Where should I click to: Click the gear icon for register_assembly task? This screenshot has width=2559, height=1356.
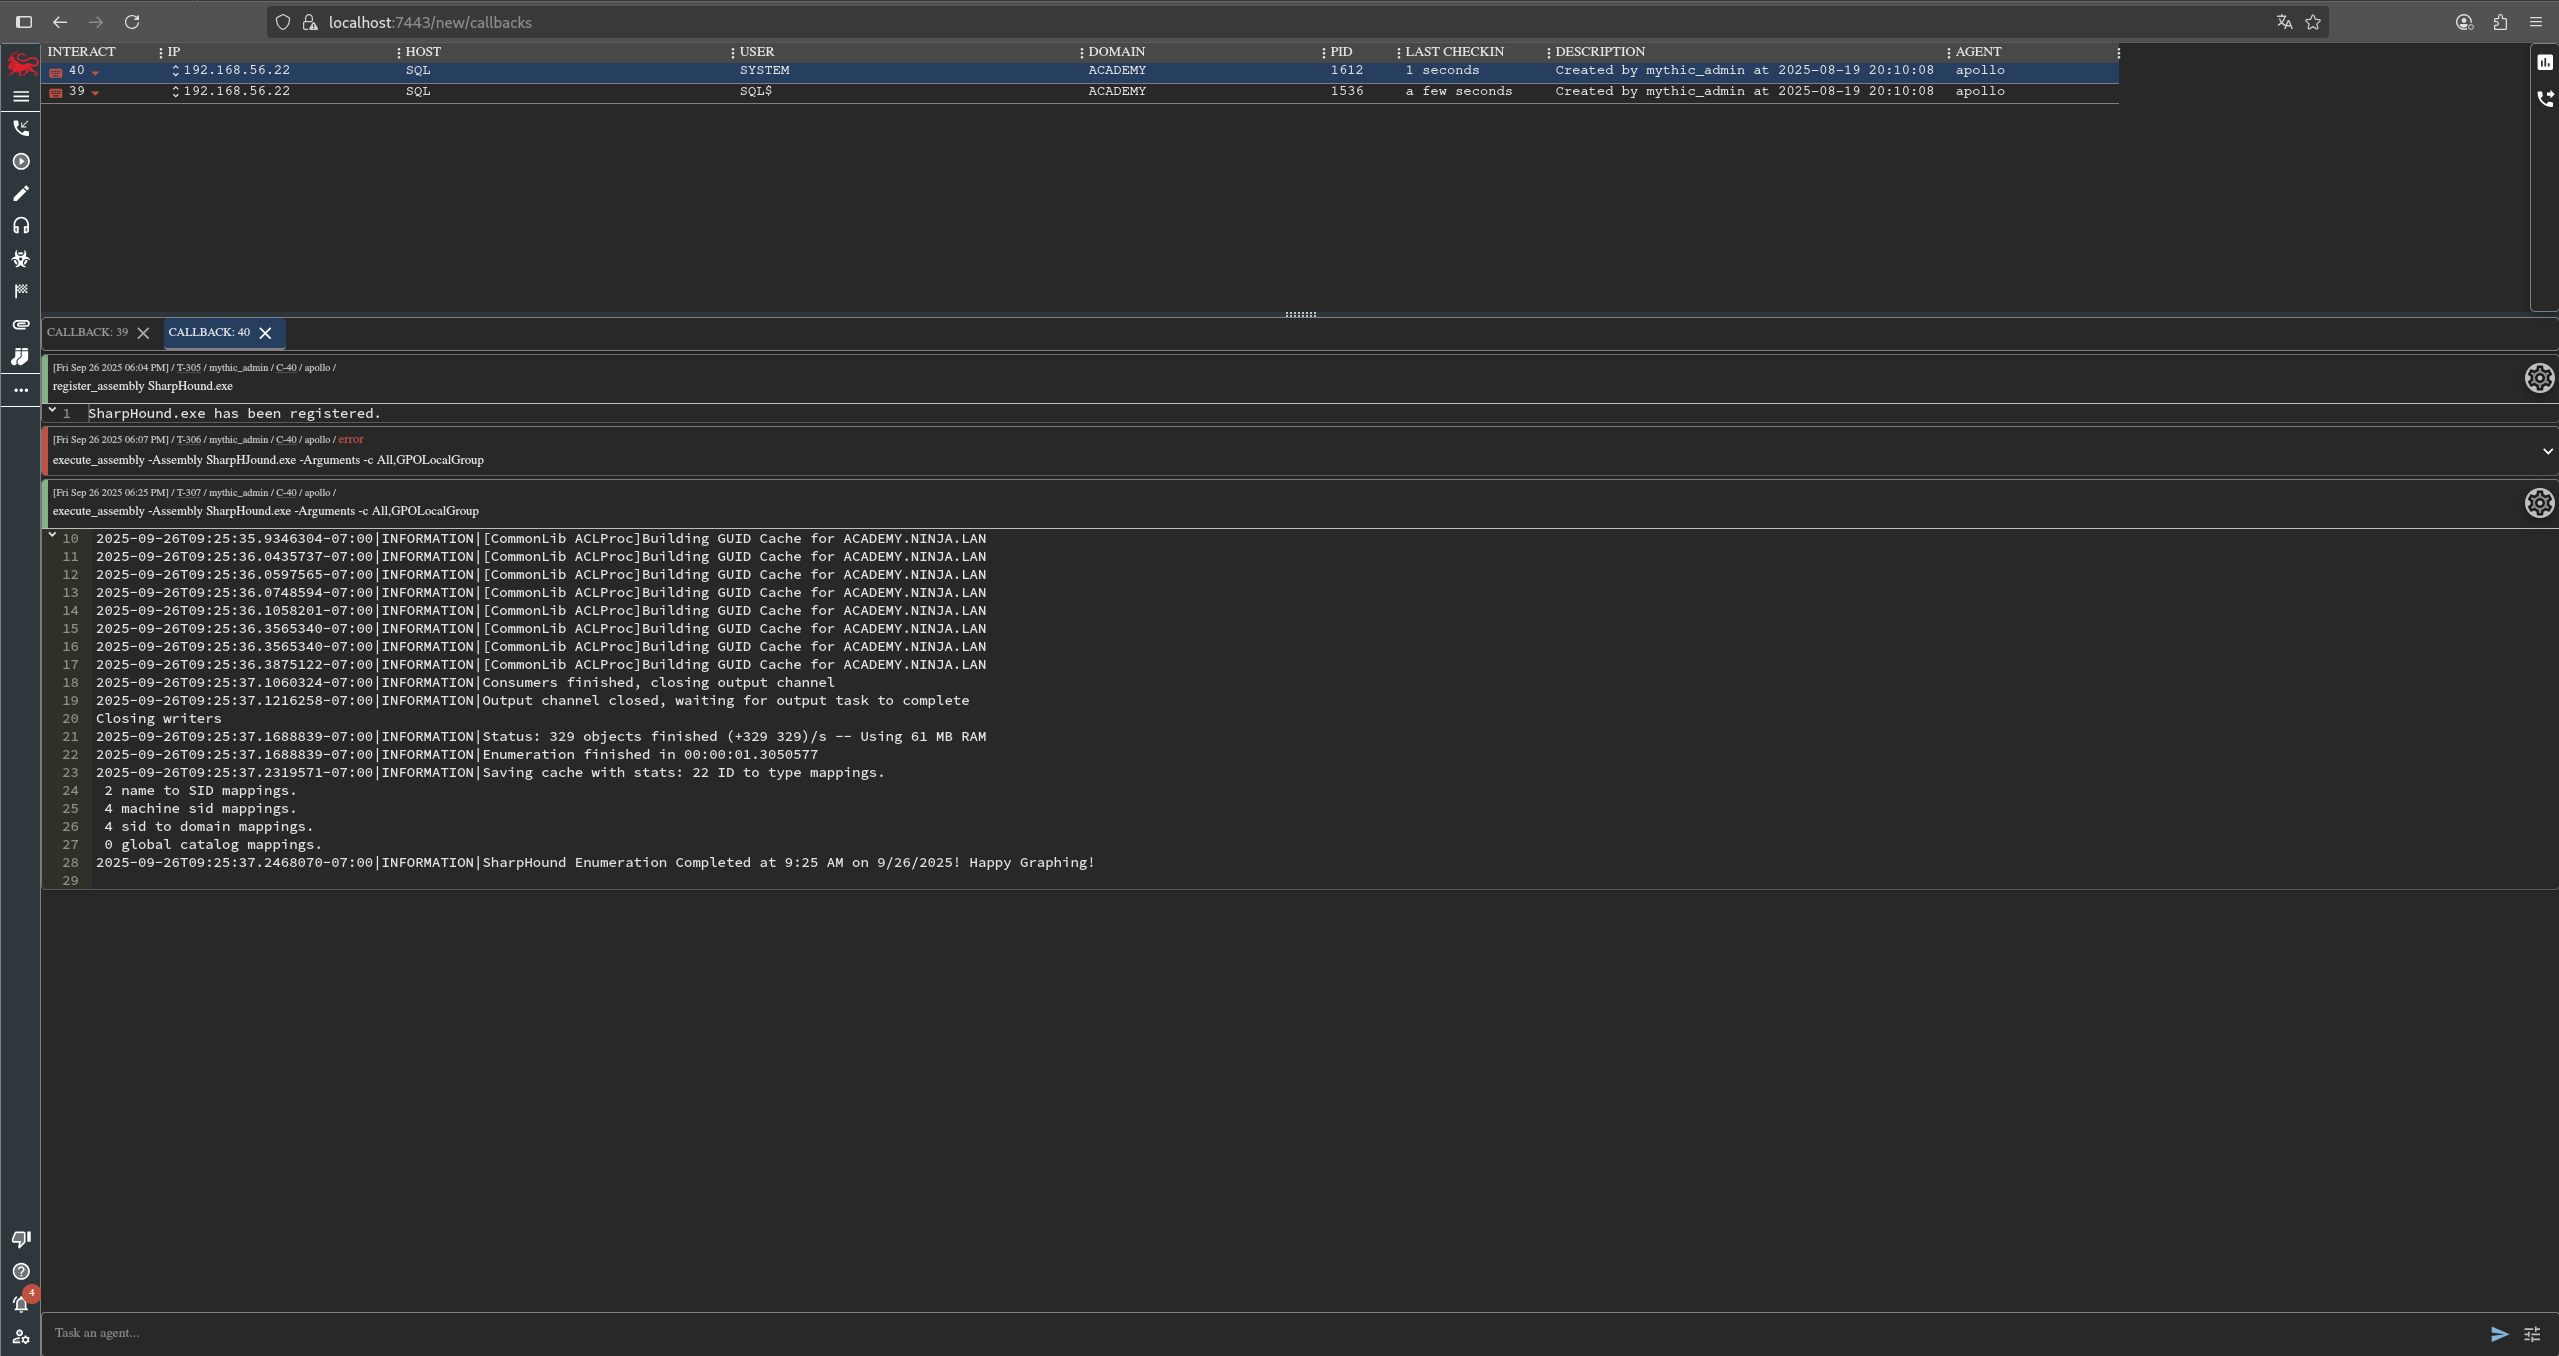[2538, 378]
